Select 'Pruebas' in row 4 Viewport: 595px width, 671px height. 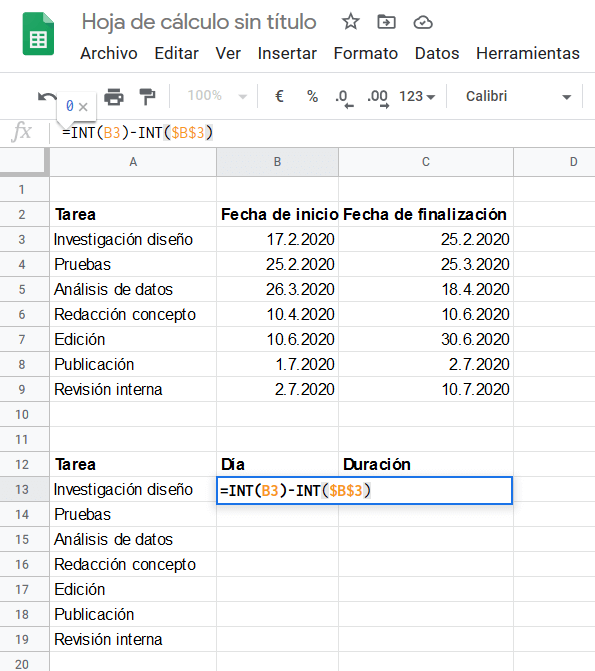click(133, 264)
